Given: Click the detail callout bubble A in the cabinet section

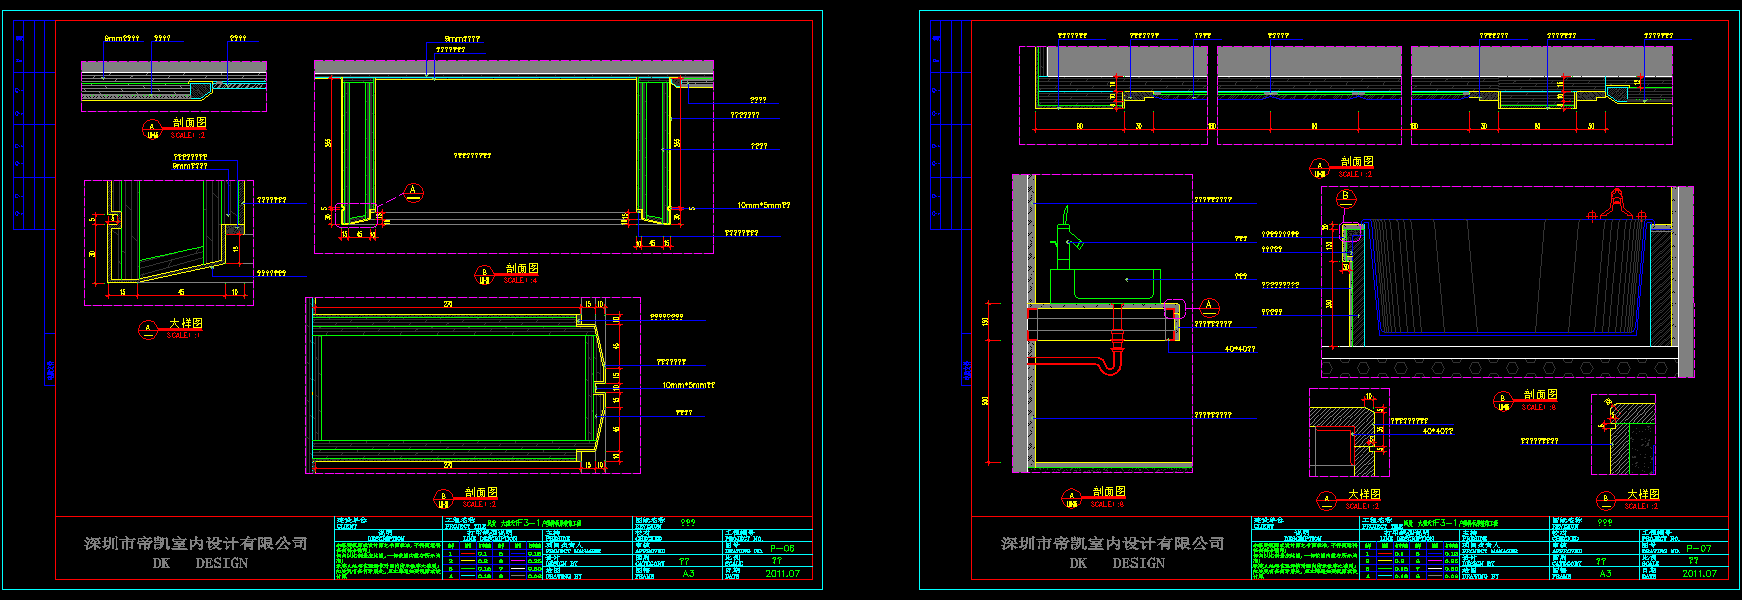Looking at the screenshot, I should pos(412,192).
